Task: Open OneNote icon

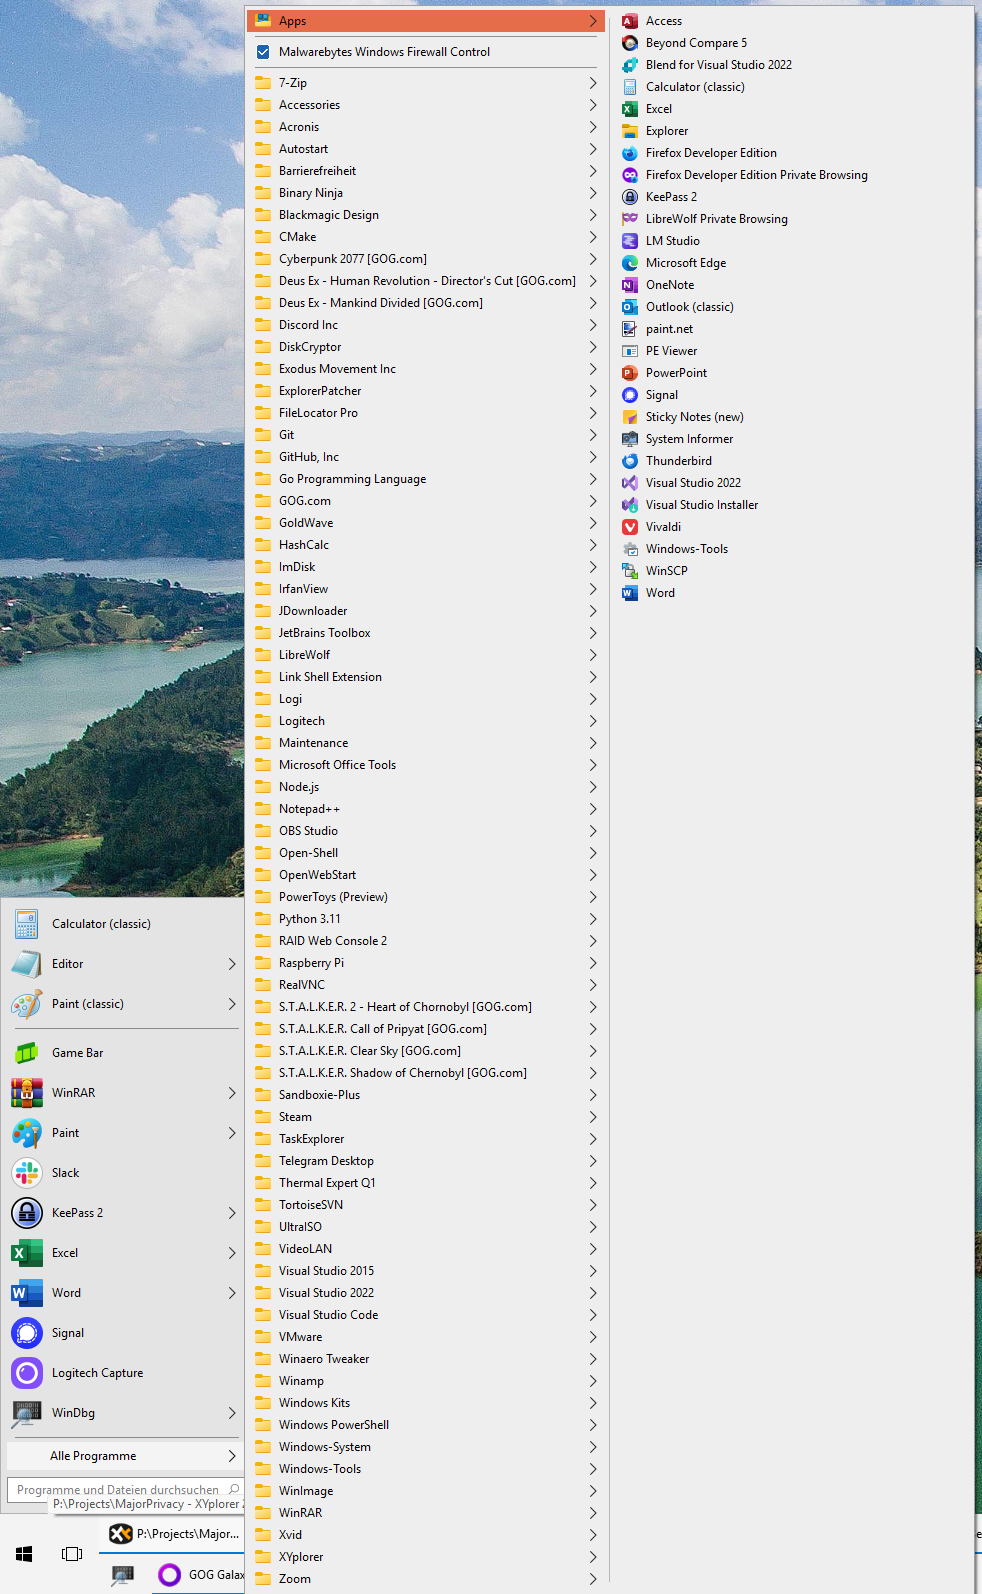Action: (630, 285)
